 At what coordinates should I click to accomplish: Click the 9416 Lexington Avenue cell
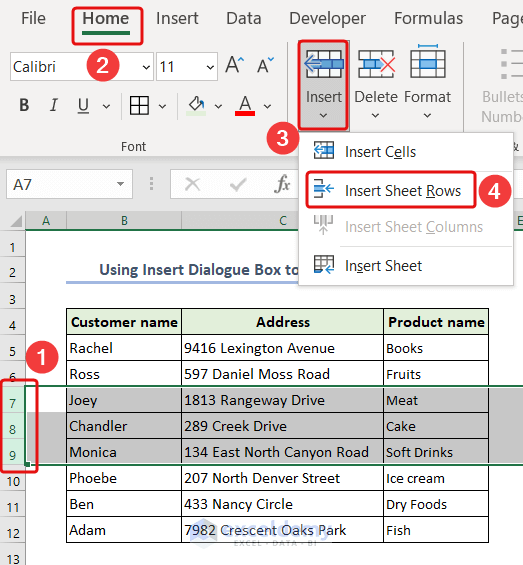pyautogui.click(x=283, y=348)
